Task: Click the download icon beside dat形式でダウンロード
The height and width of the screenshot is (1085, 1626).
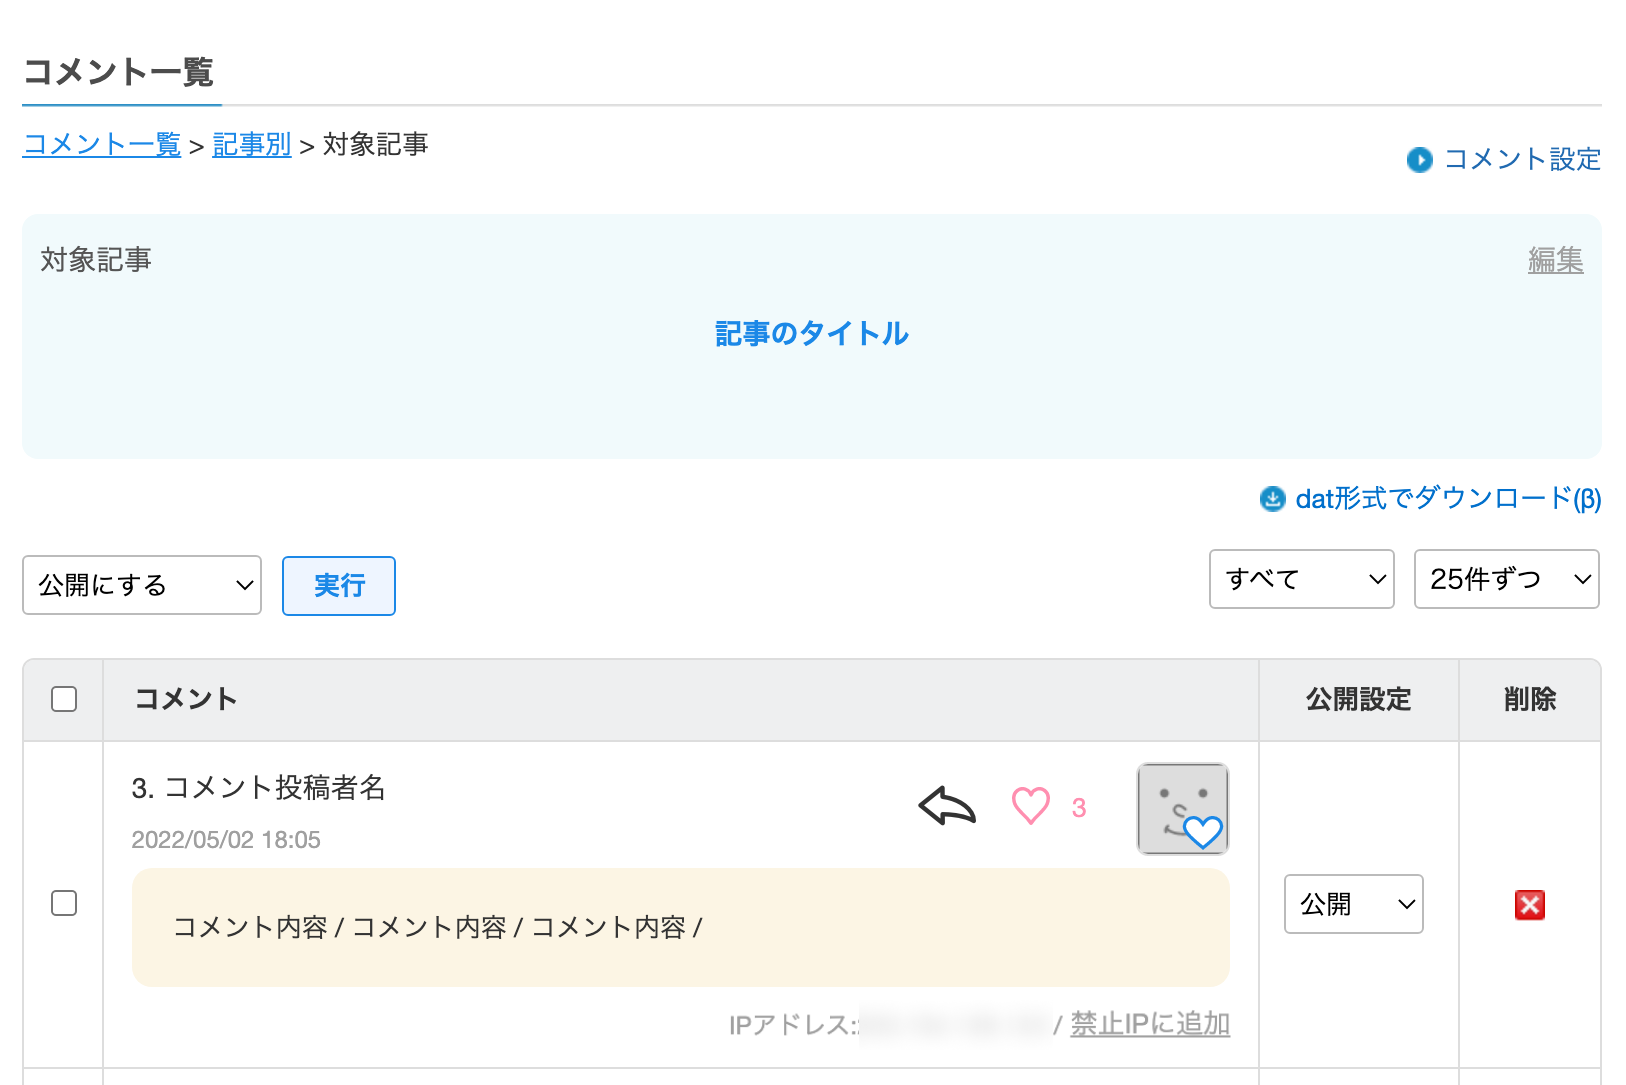Action: pos(1272,499)
